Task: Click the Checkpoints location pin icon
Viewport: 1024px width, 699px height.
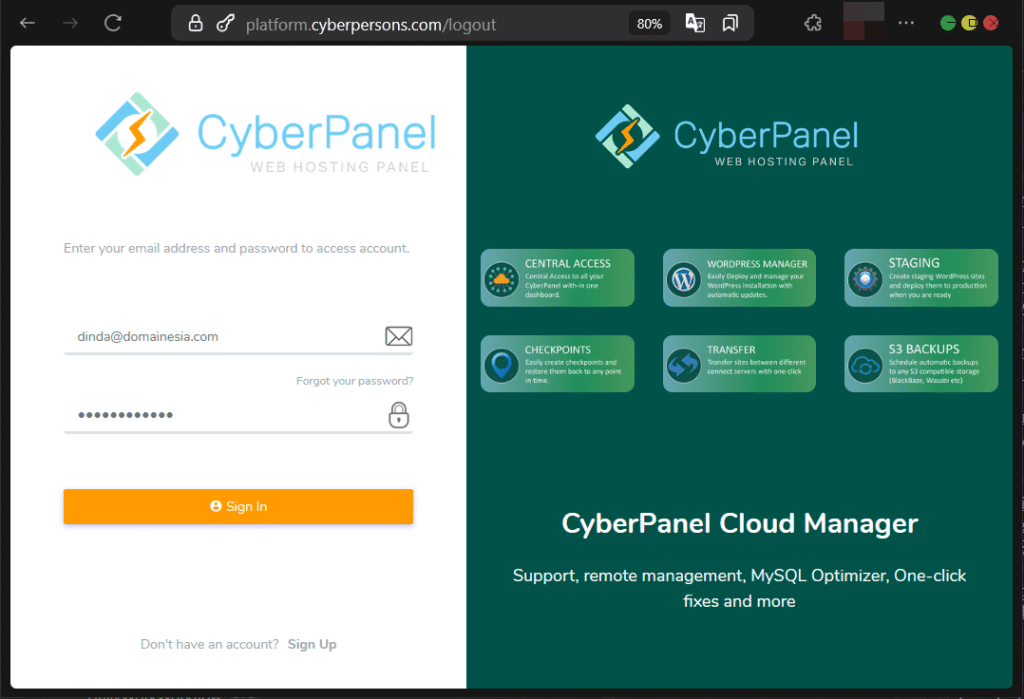Action: 502,366
